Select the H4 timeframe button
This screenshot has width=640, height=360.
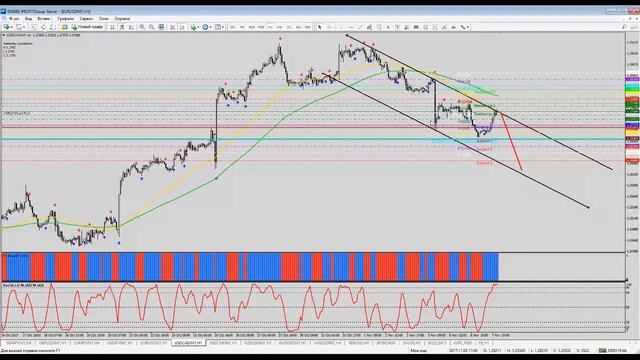(x=280, y=27)
